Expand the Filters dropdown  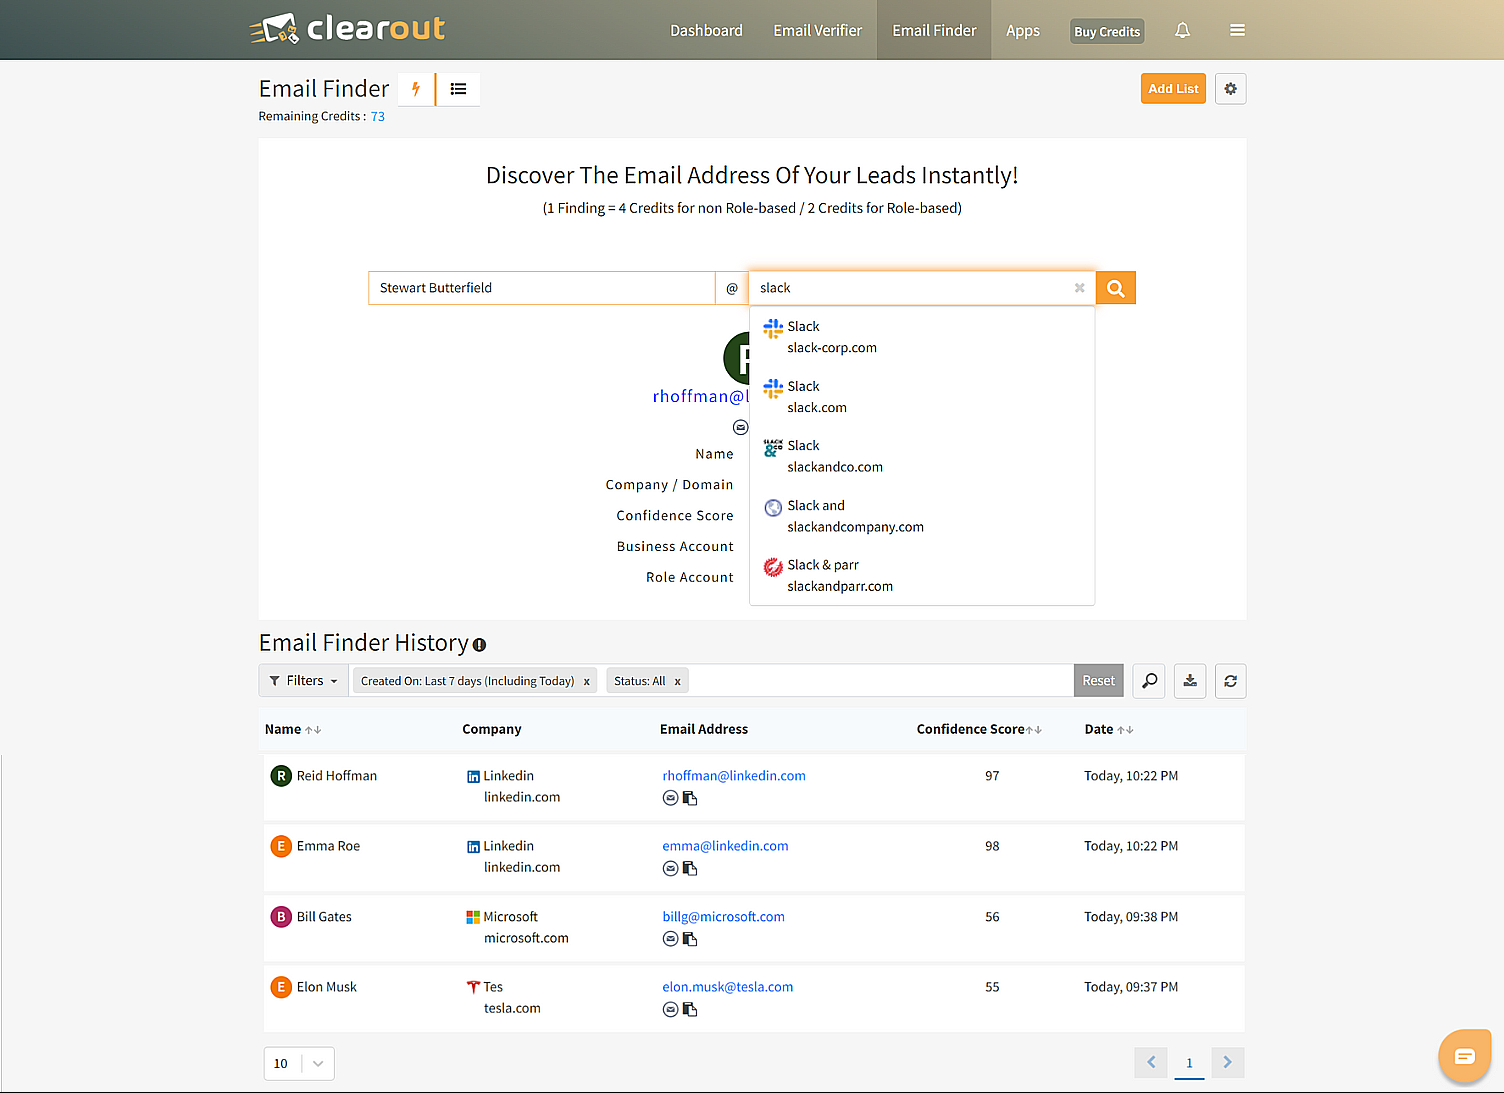click(x=304, y=681)
